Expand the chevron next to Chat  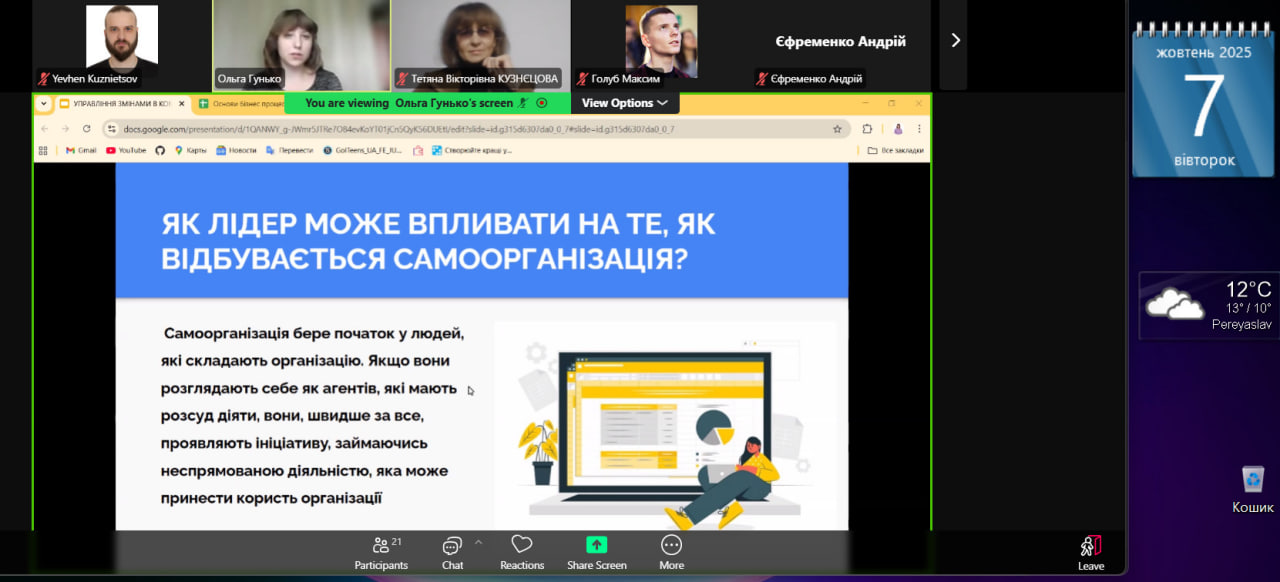(478, 543)
